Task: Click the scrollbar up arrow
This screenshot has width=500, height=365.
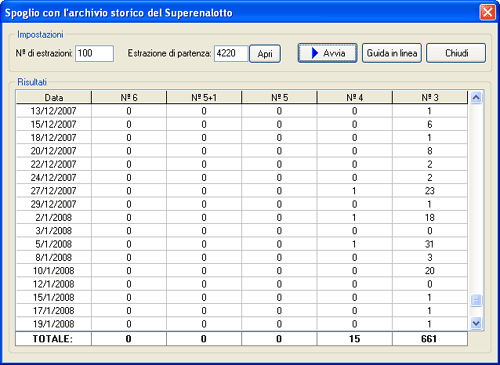Action: pos(476,98)
